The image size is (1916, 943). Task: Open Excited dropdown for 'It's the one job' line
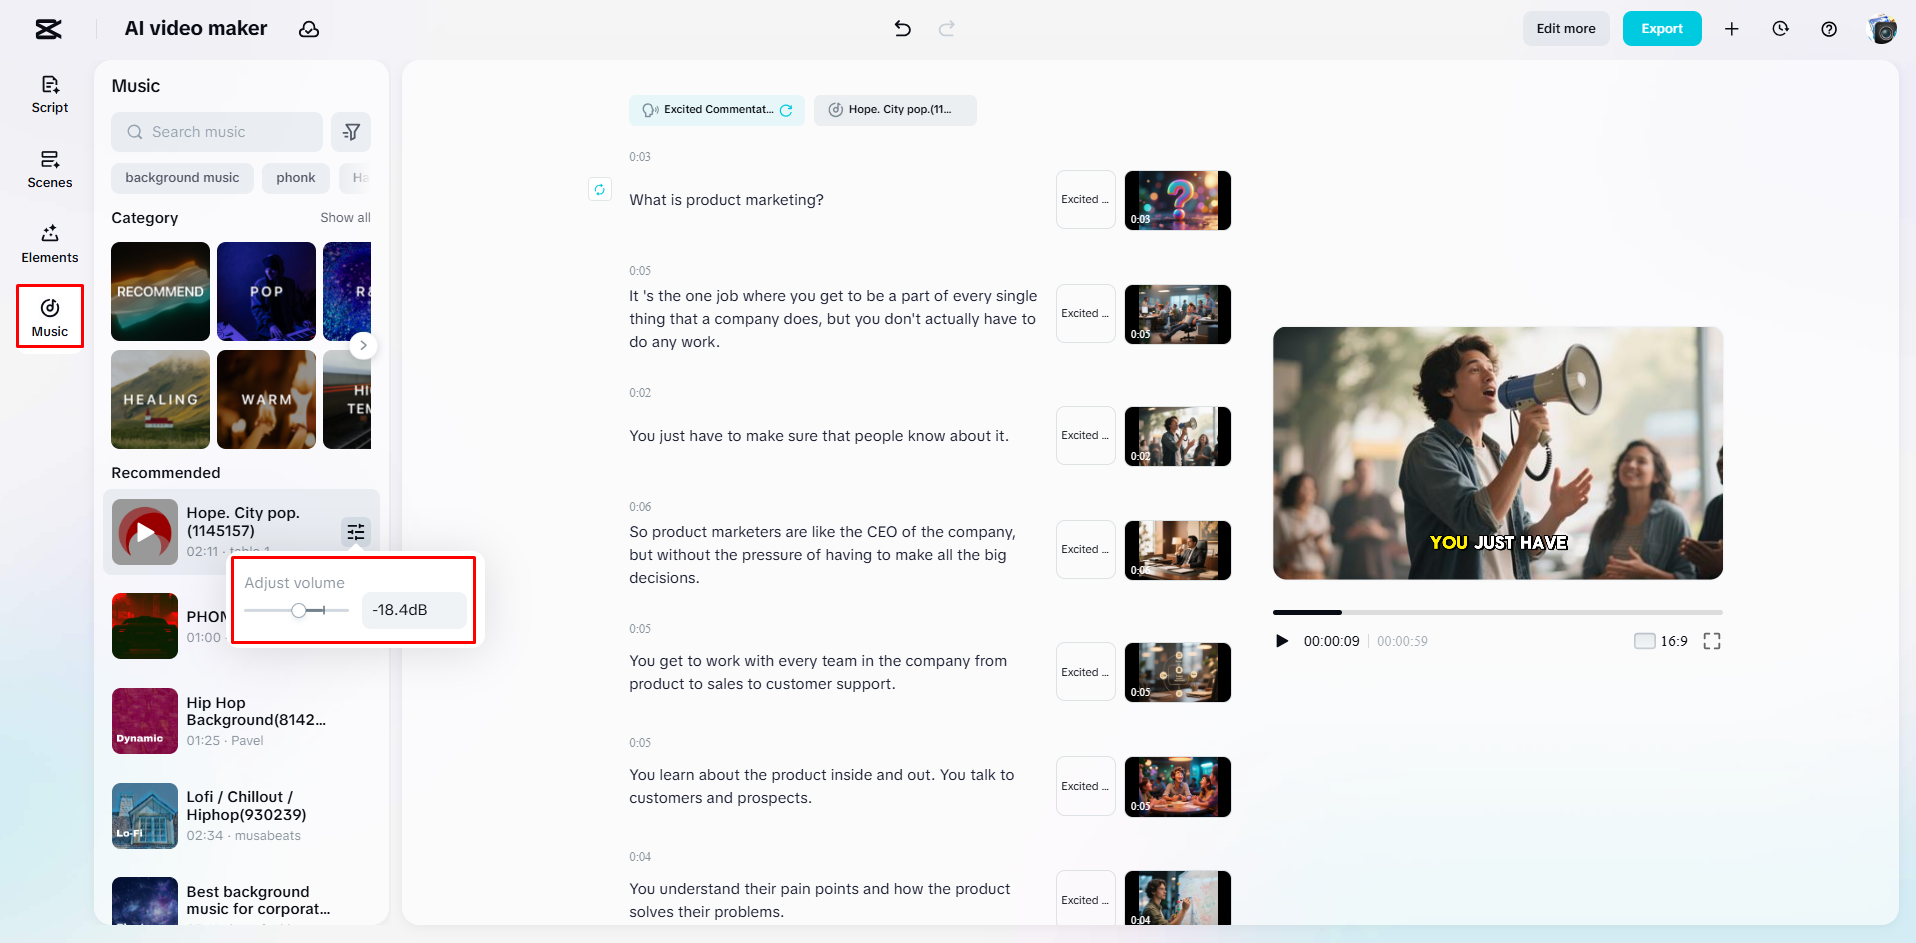click(x=1086, y=314)
